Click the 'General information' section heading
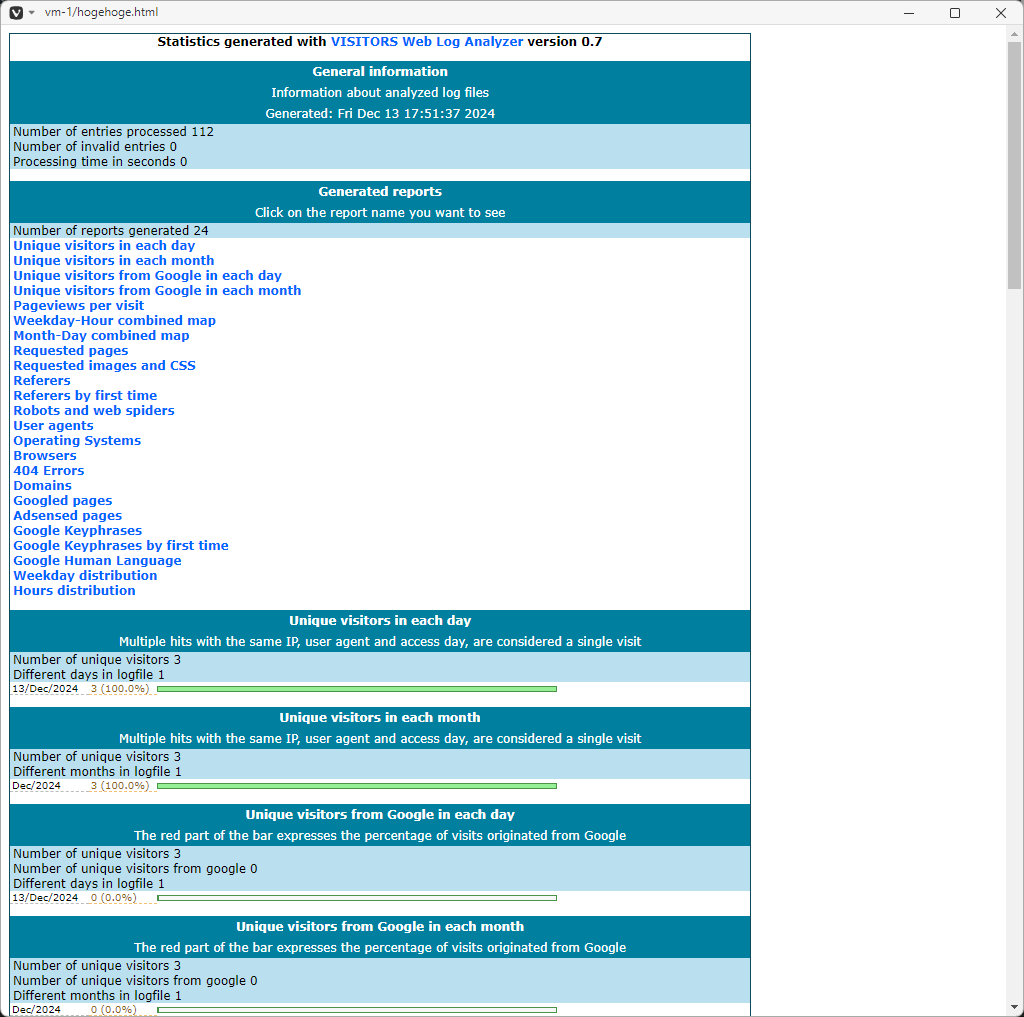 click(x=380, y=72)
